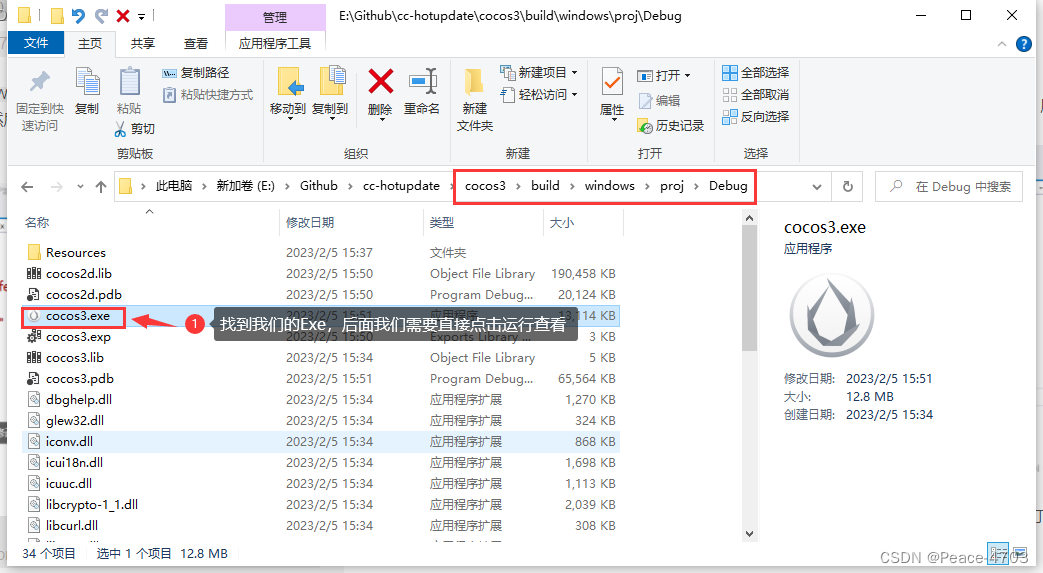Open the Open (打开) ribbon dropdown
This screenshot has height=573, width=1043.
pos(664,75)
